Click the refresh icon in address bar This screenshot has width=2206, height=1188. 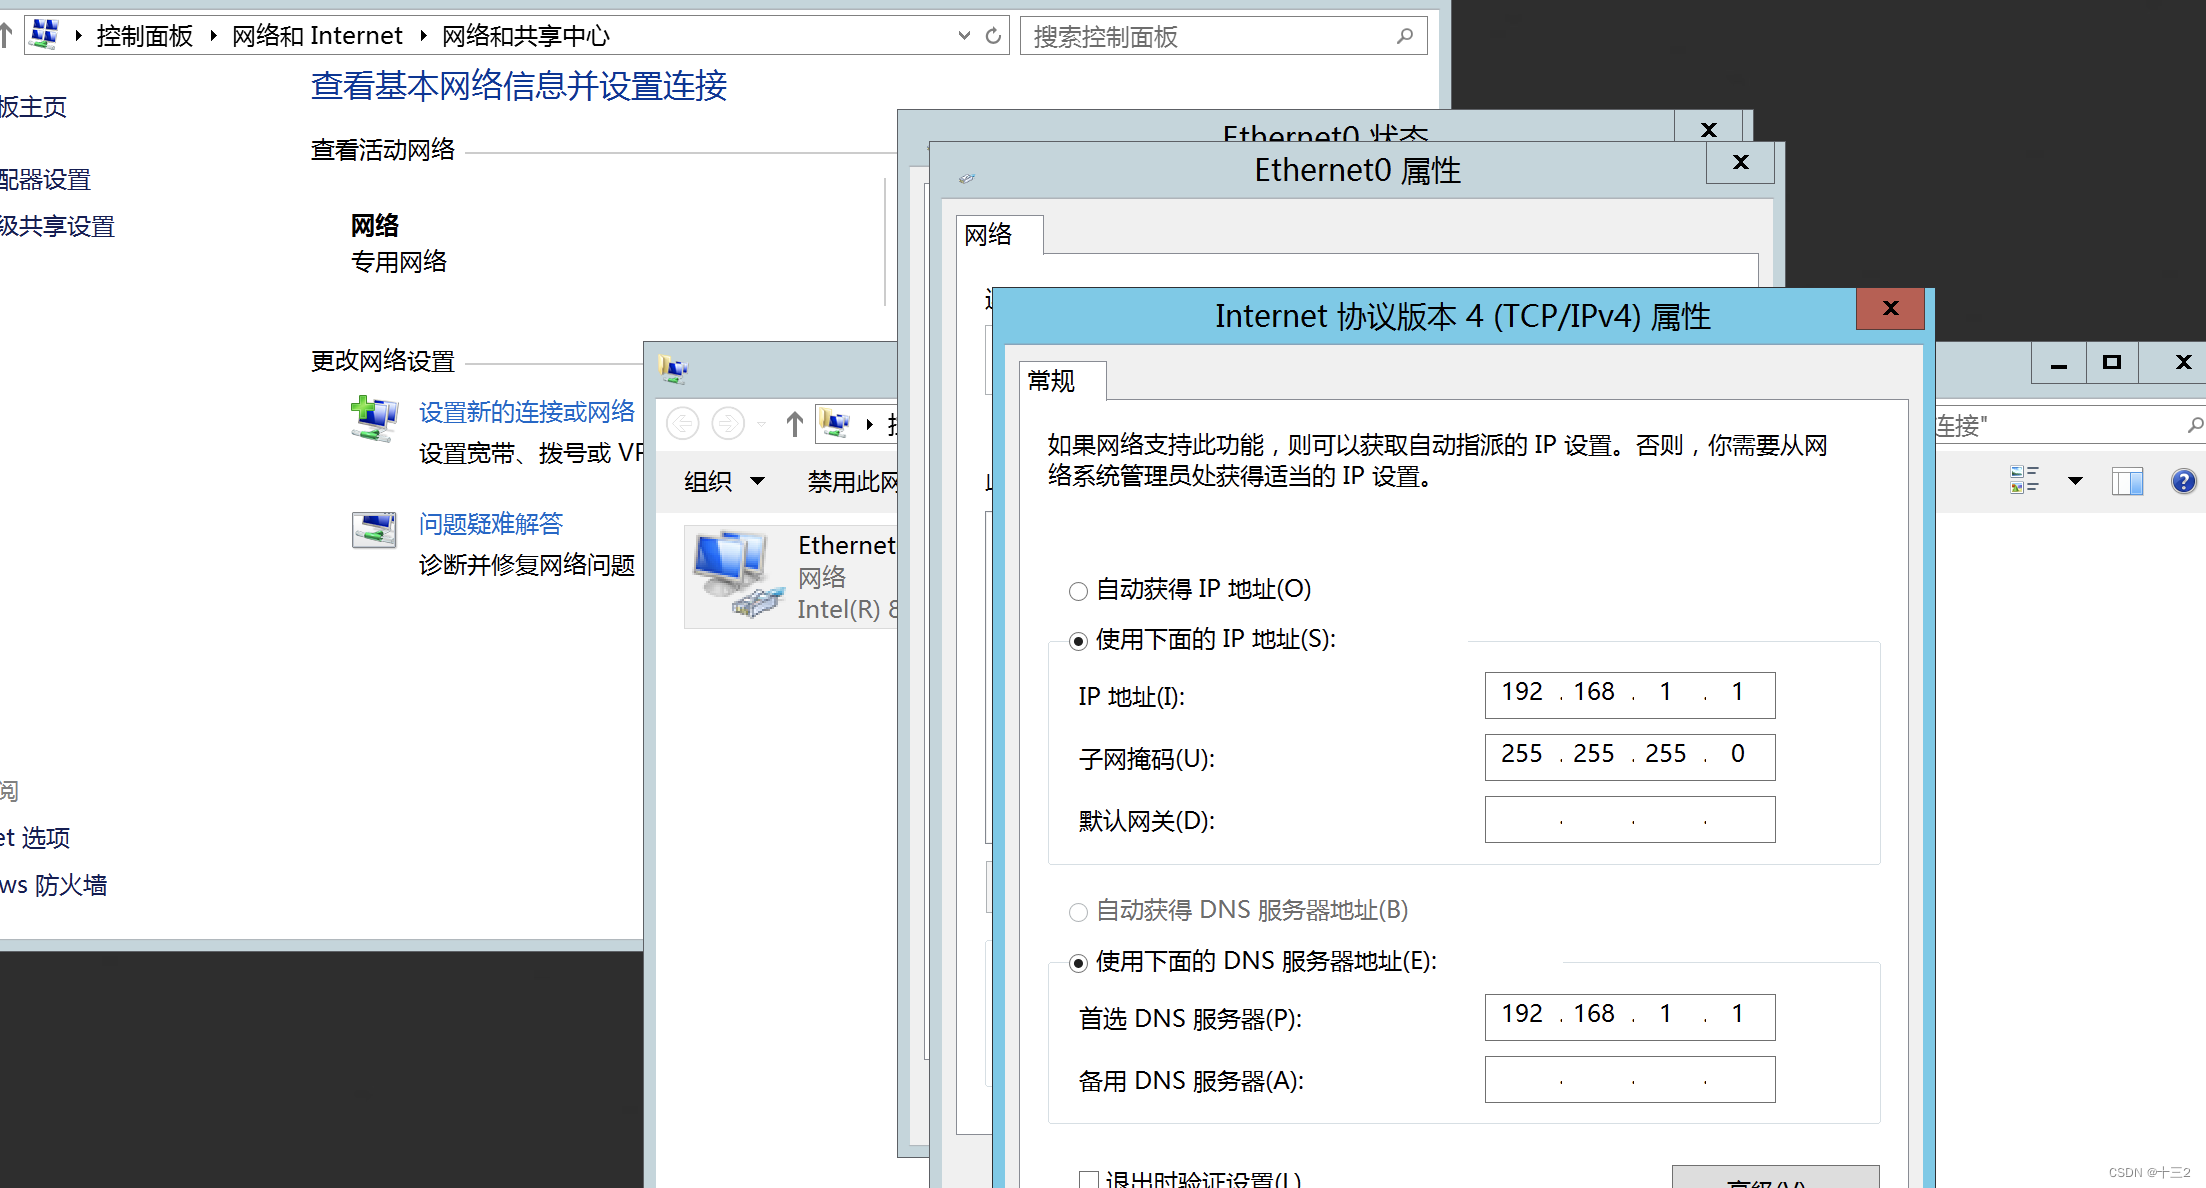tap(993, 36)
